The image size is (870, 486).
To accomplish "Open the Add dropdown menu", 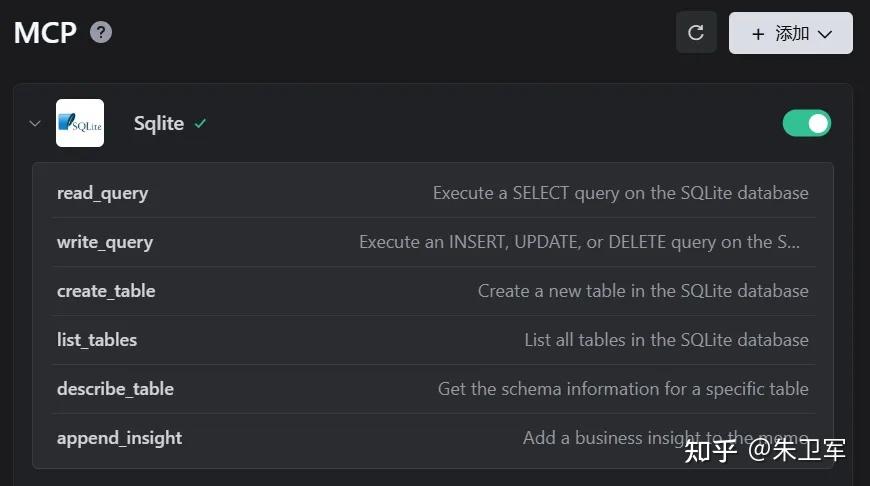I will coord(790,33).
